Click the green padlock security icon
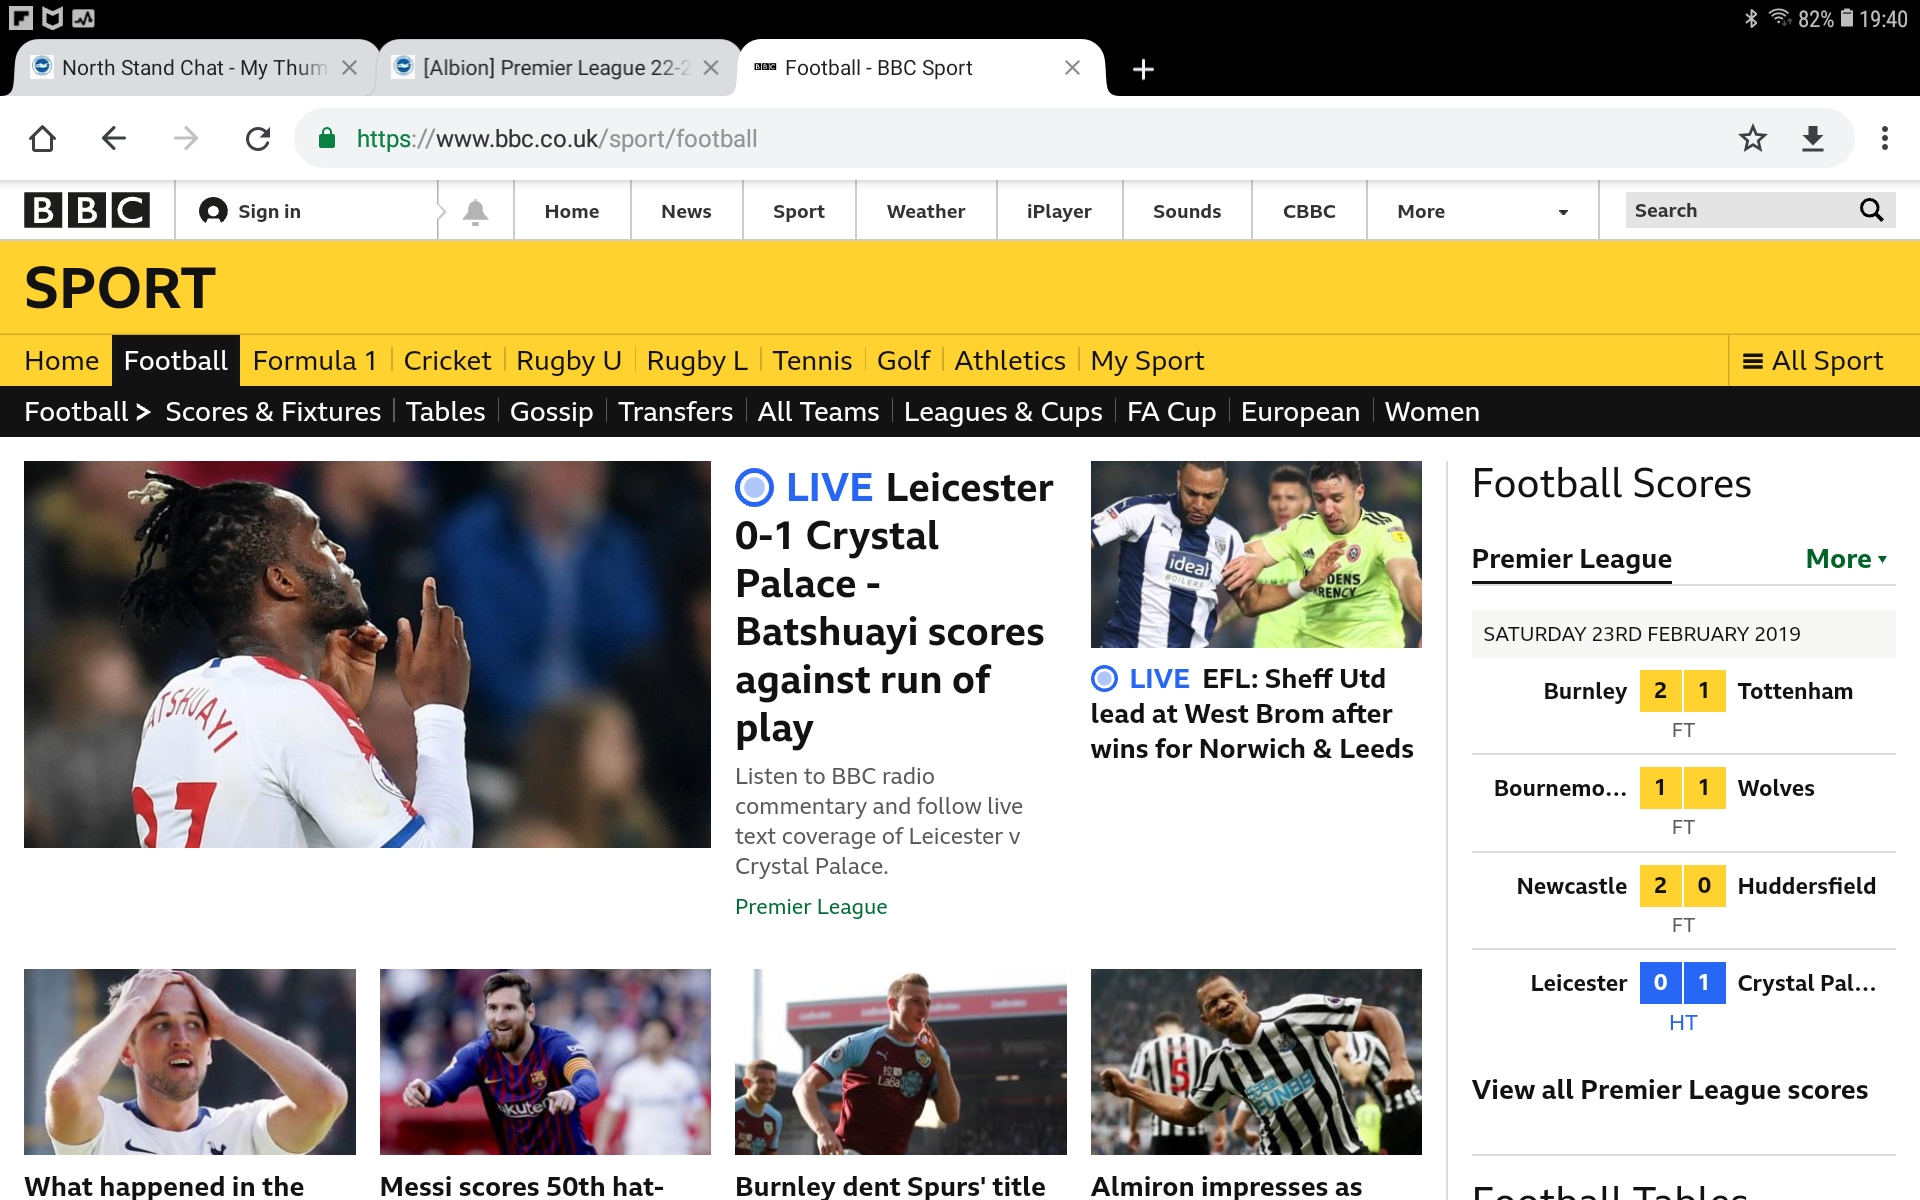Image resolution: width=1920 pixels, height=1200 pixels. 326,138
